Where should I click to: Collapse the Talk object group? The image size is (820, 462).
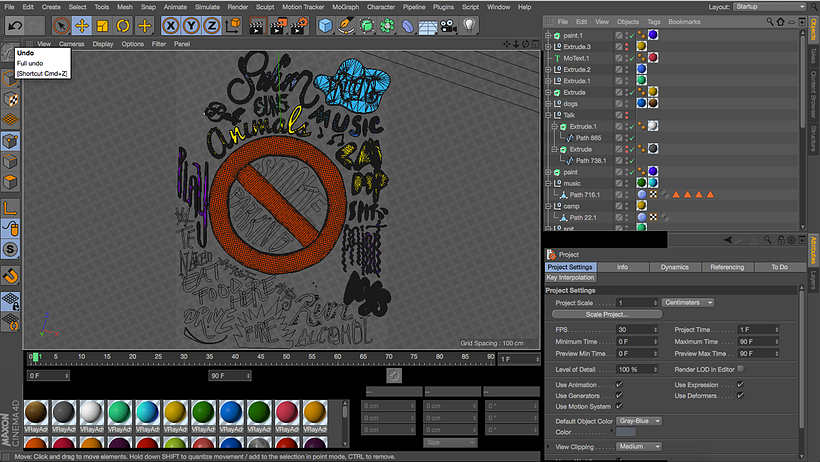(548, 115)
